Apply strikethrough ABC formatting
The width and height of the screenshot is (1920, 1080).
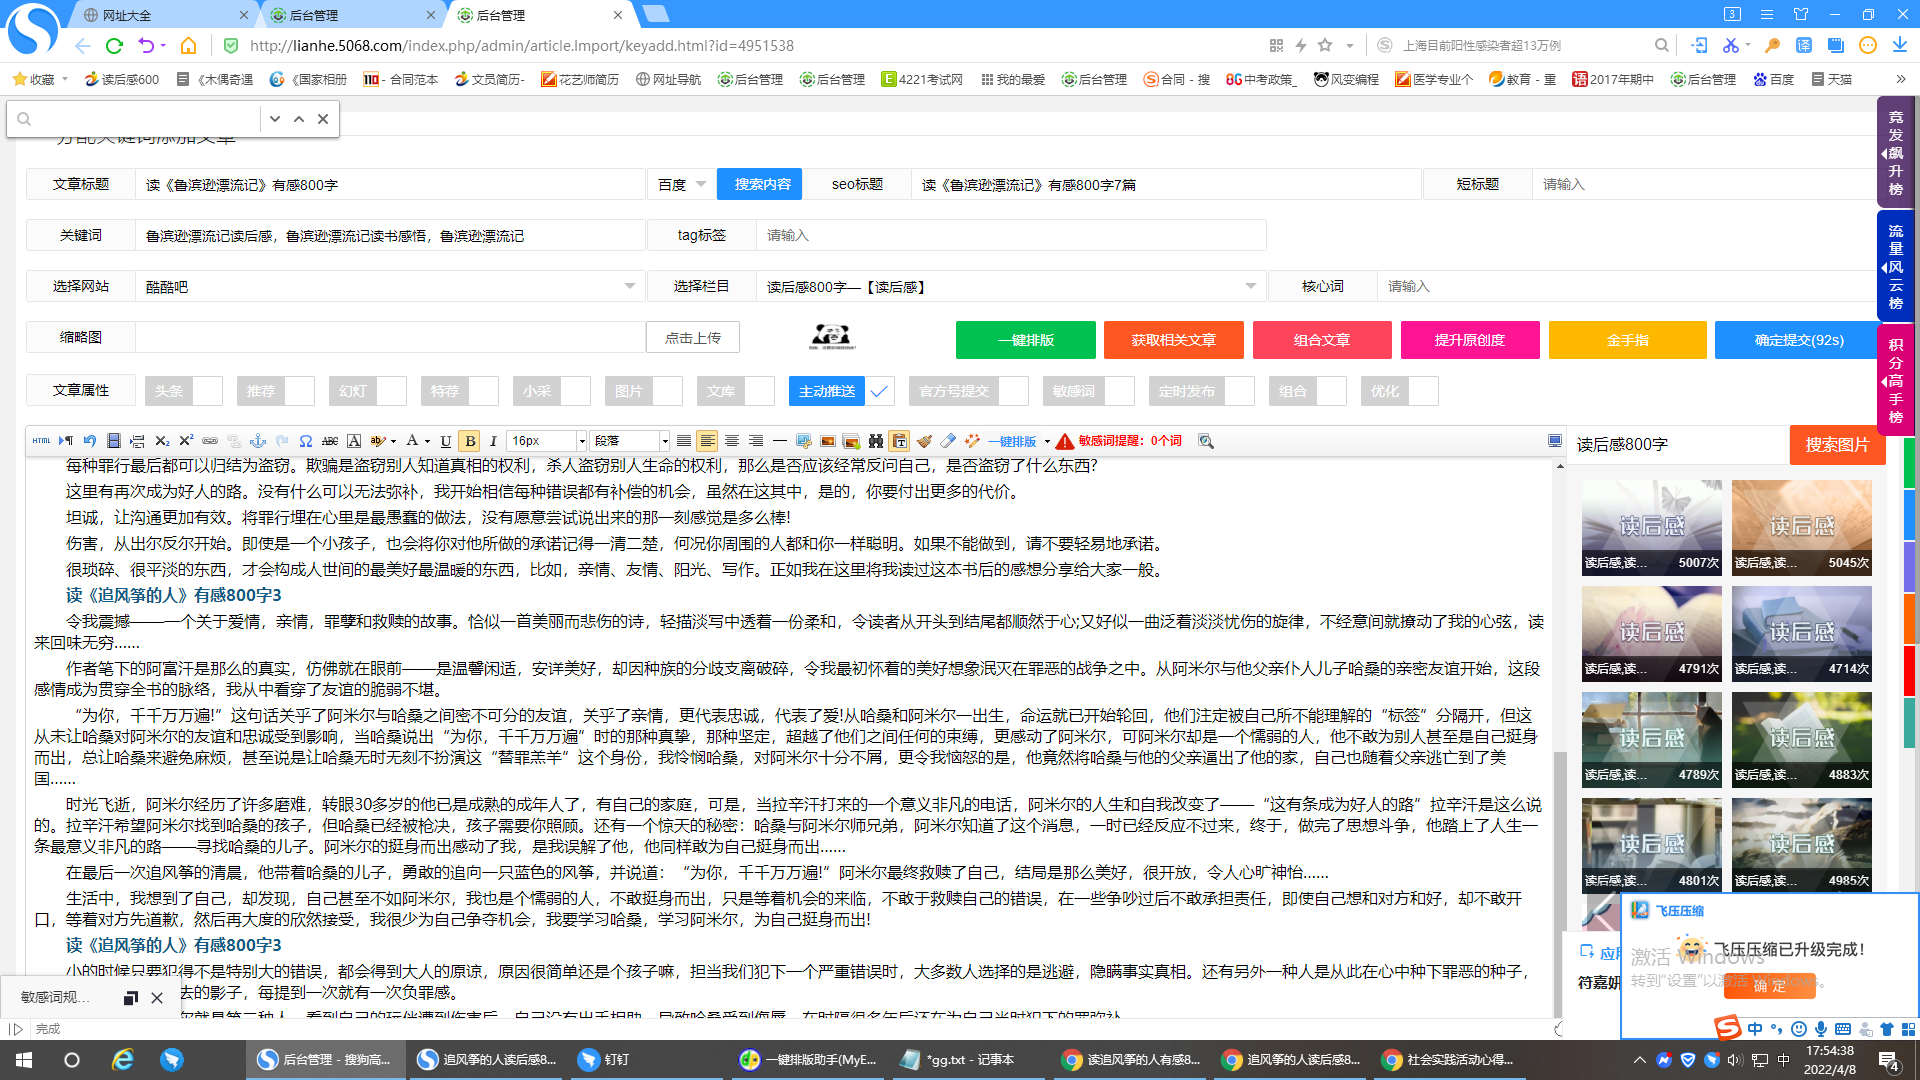tap(329, 441)
